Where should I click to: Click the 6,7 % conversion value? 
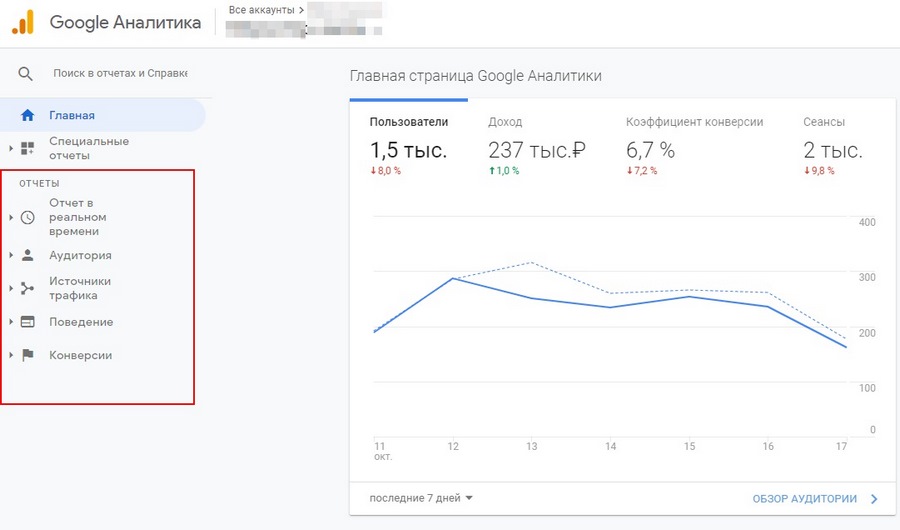[x=650, y=150]
